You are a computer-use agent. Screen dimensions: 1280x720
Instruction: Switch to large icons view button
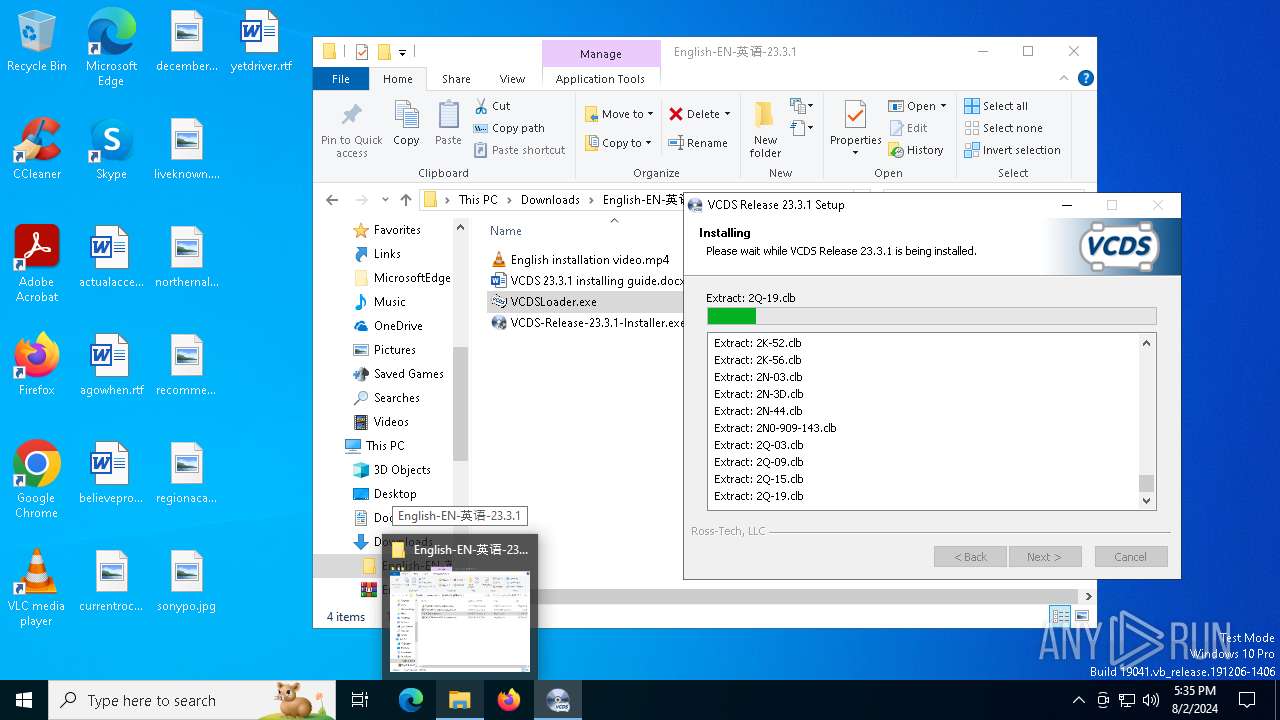[x=1081, y=616]
